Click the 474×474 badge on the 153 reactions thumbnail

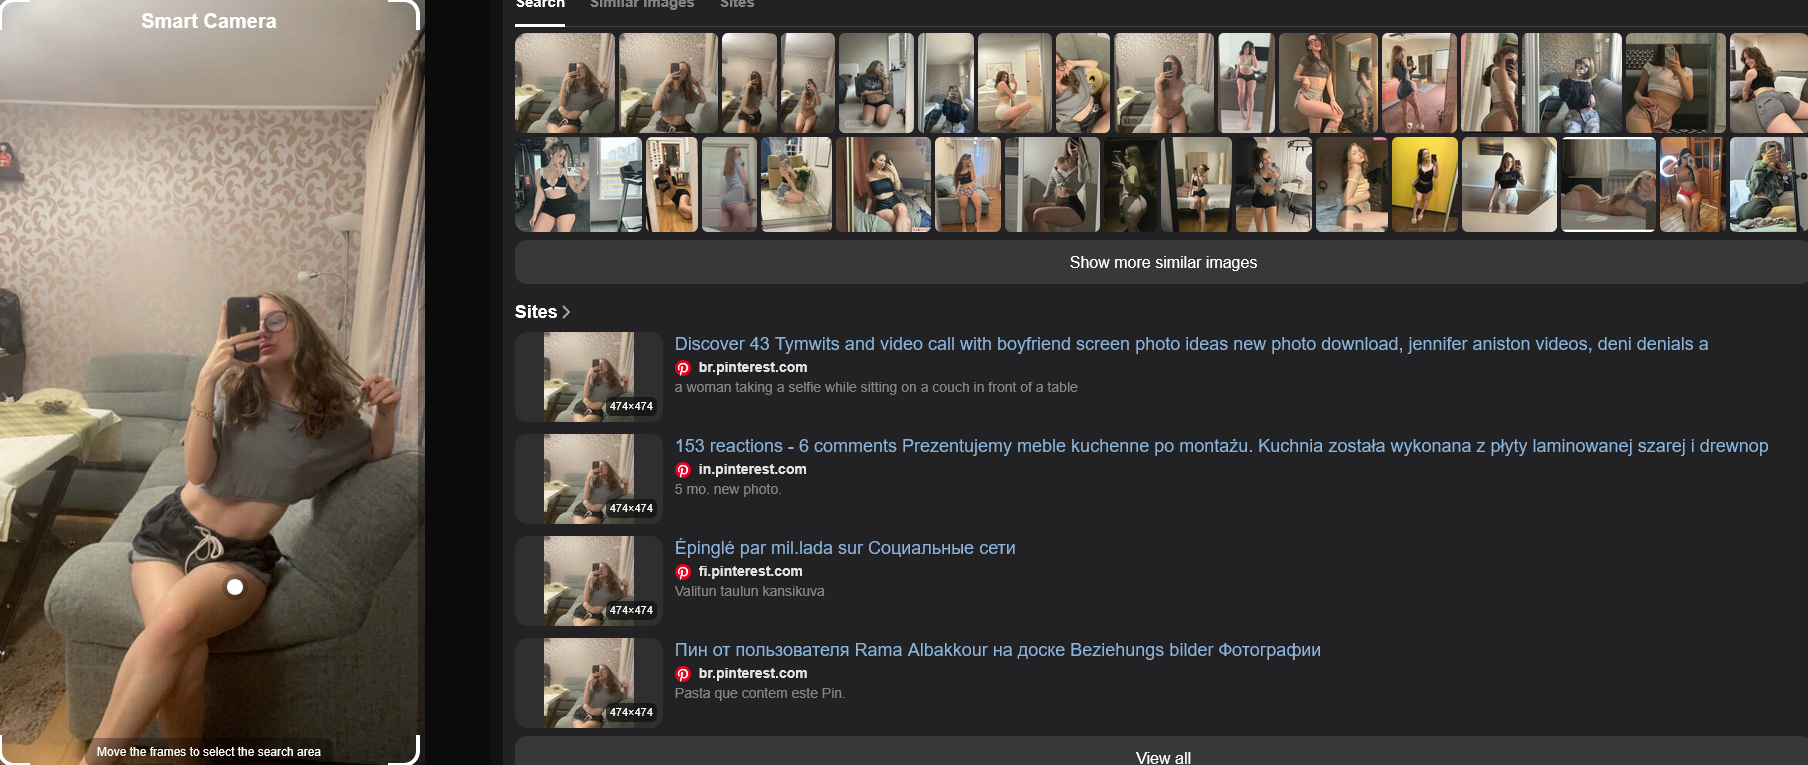(x=631, y=508)
